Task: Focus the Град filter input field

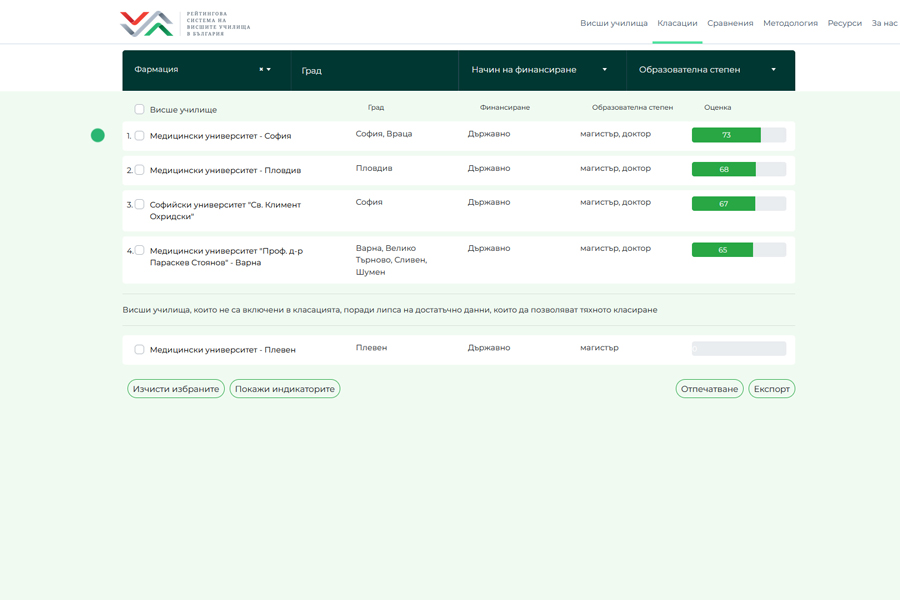Action: tap(374, 70)
